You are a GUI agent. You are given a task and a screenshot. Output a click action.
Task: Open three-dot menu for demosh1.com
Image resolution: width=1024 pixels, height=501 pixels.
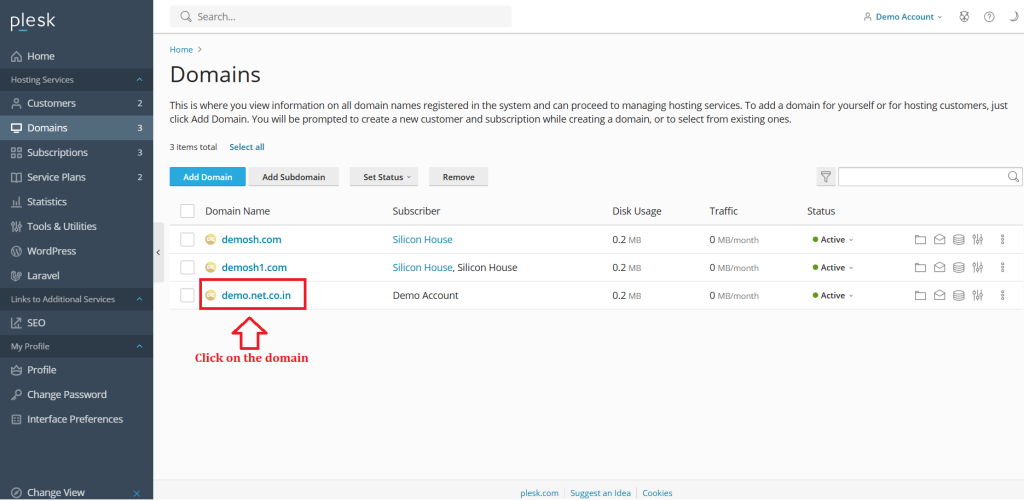(1002, 267)
